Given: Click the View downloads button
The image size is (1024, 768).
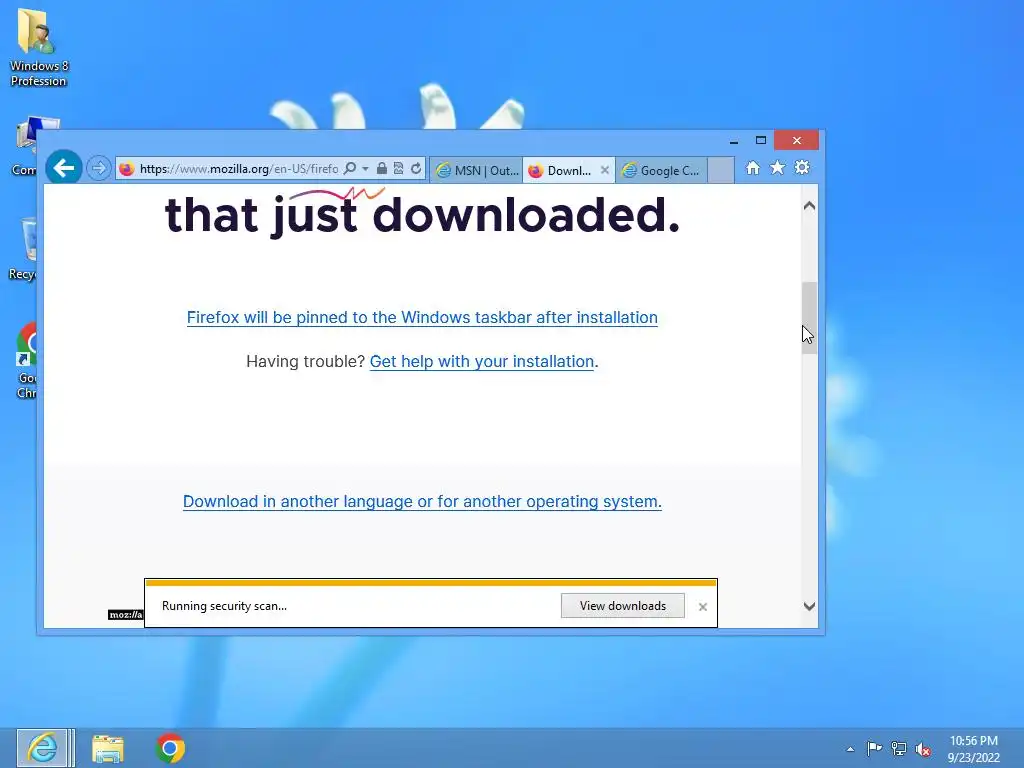Looking at the screenshot, I should click(x=622, y=605).
